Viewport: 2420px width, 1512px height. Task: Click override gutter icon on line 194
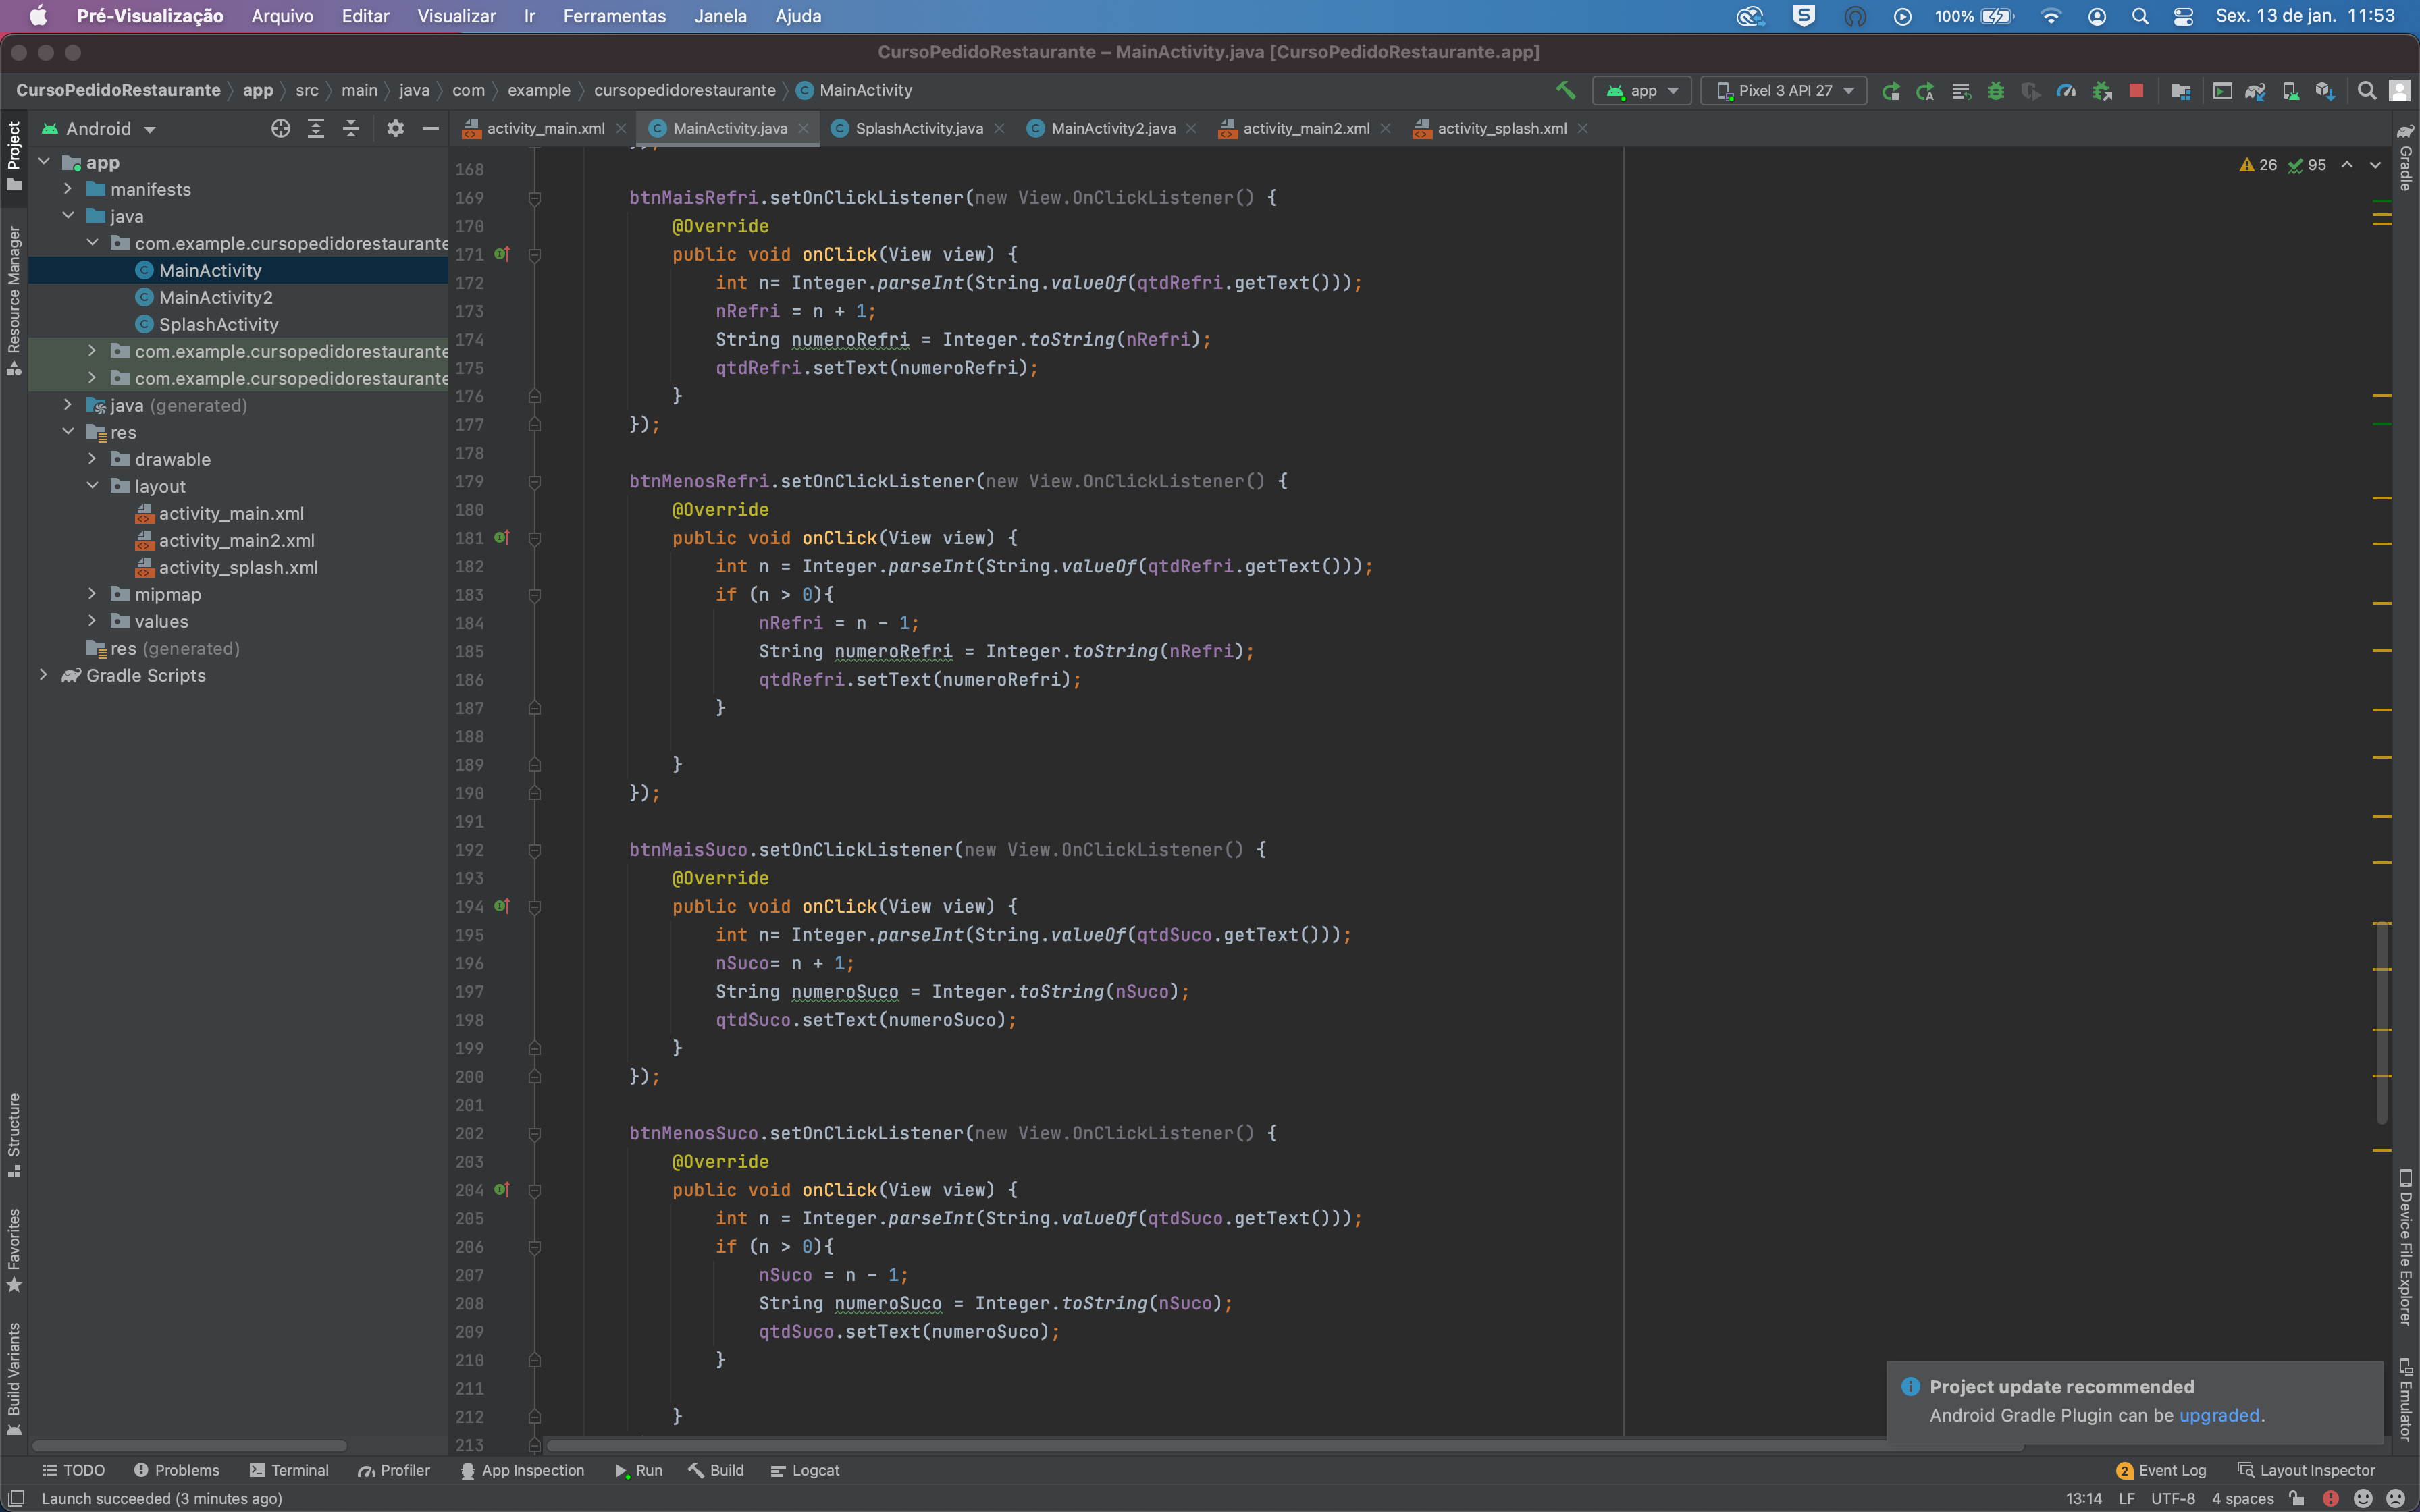coord(502,906)
